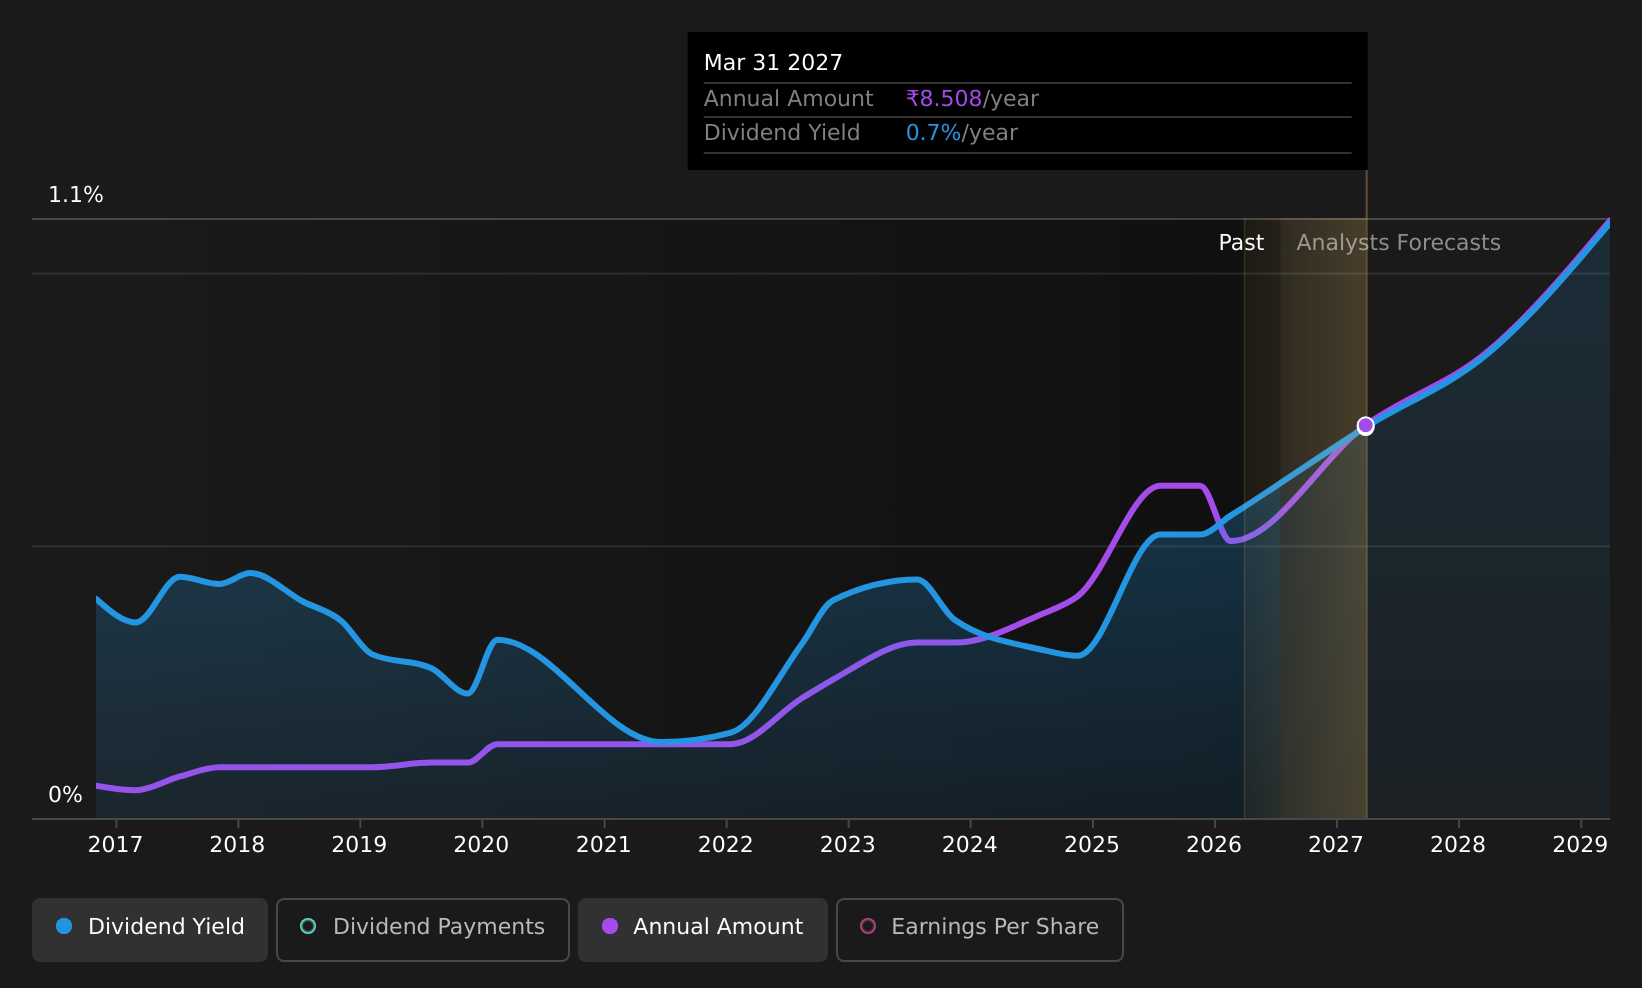Viewport: 1642px width, 988px height.
Task: Click the 2020 x-axis label
Action: tap(481, 845)
